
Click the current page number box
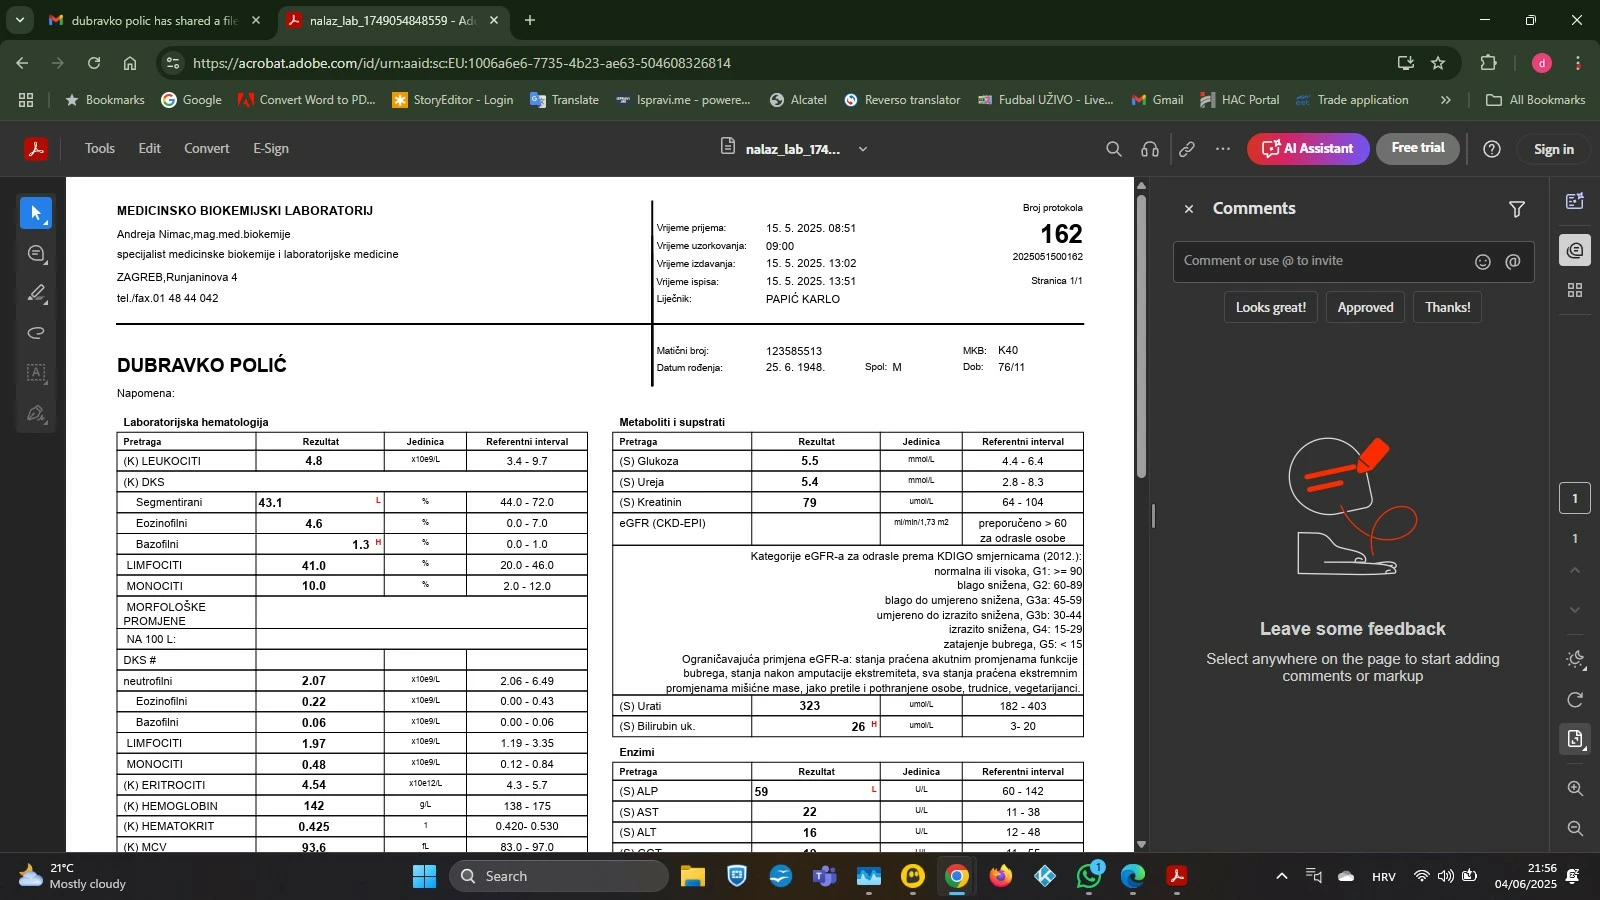1575,499
